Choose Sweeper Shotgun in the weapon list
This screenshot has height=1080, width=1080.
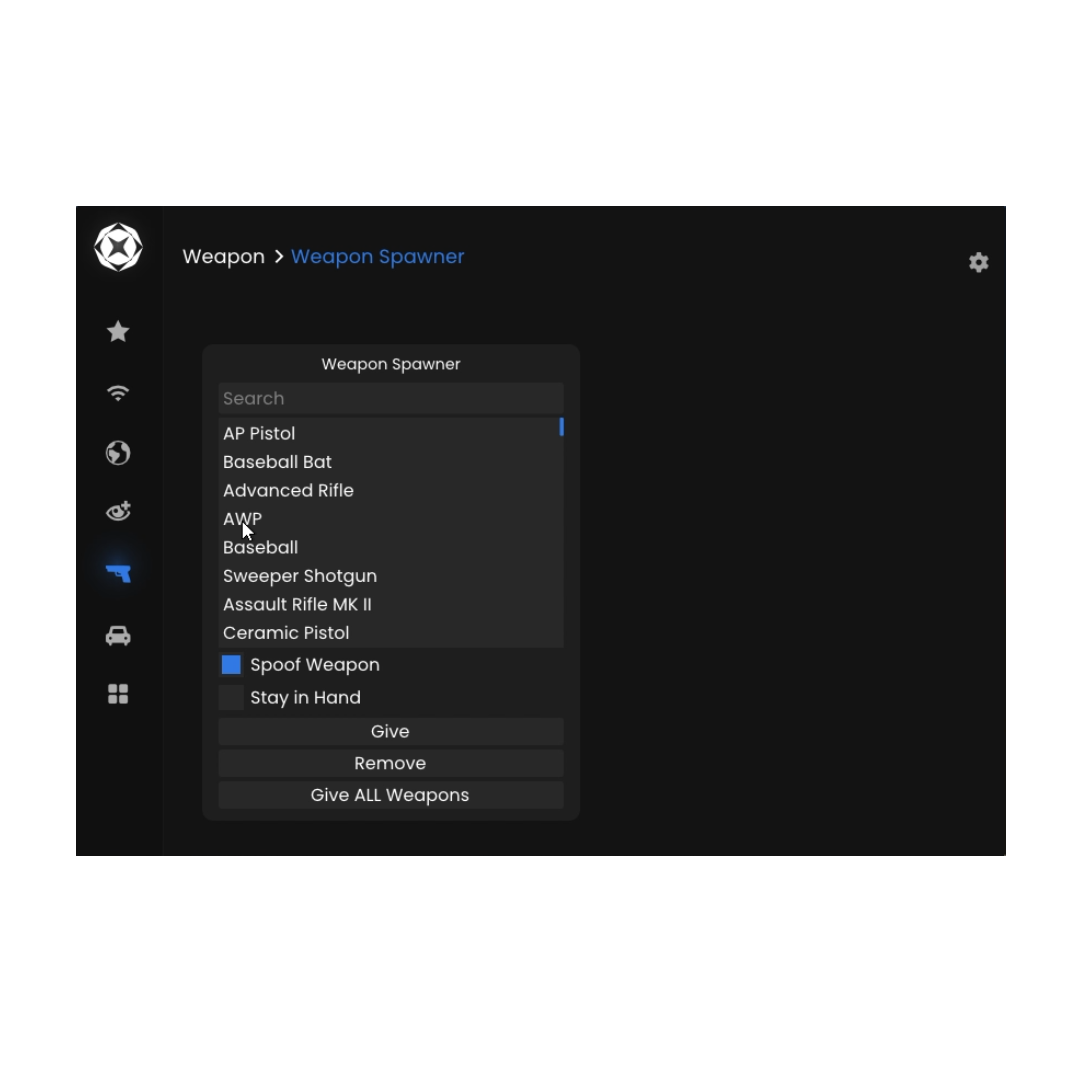pyautogui.click(x=300, y=576)
